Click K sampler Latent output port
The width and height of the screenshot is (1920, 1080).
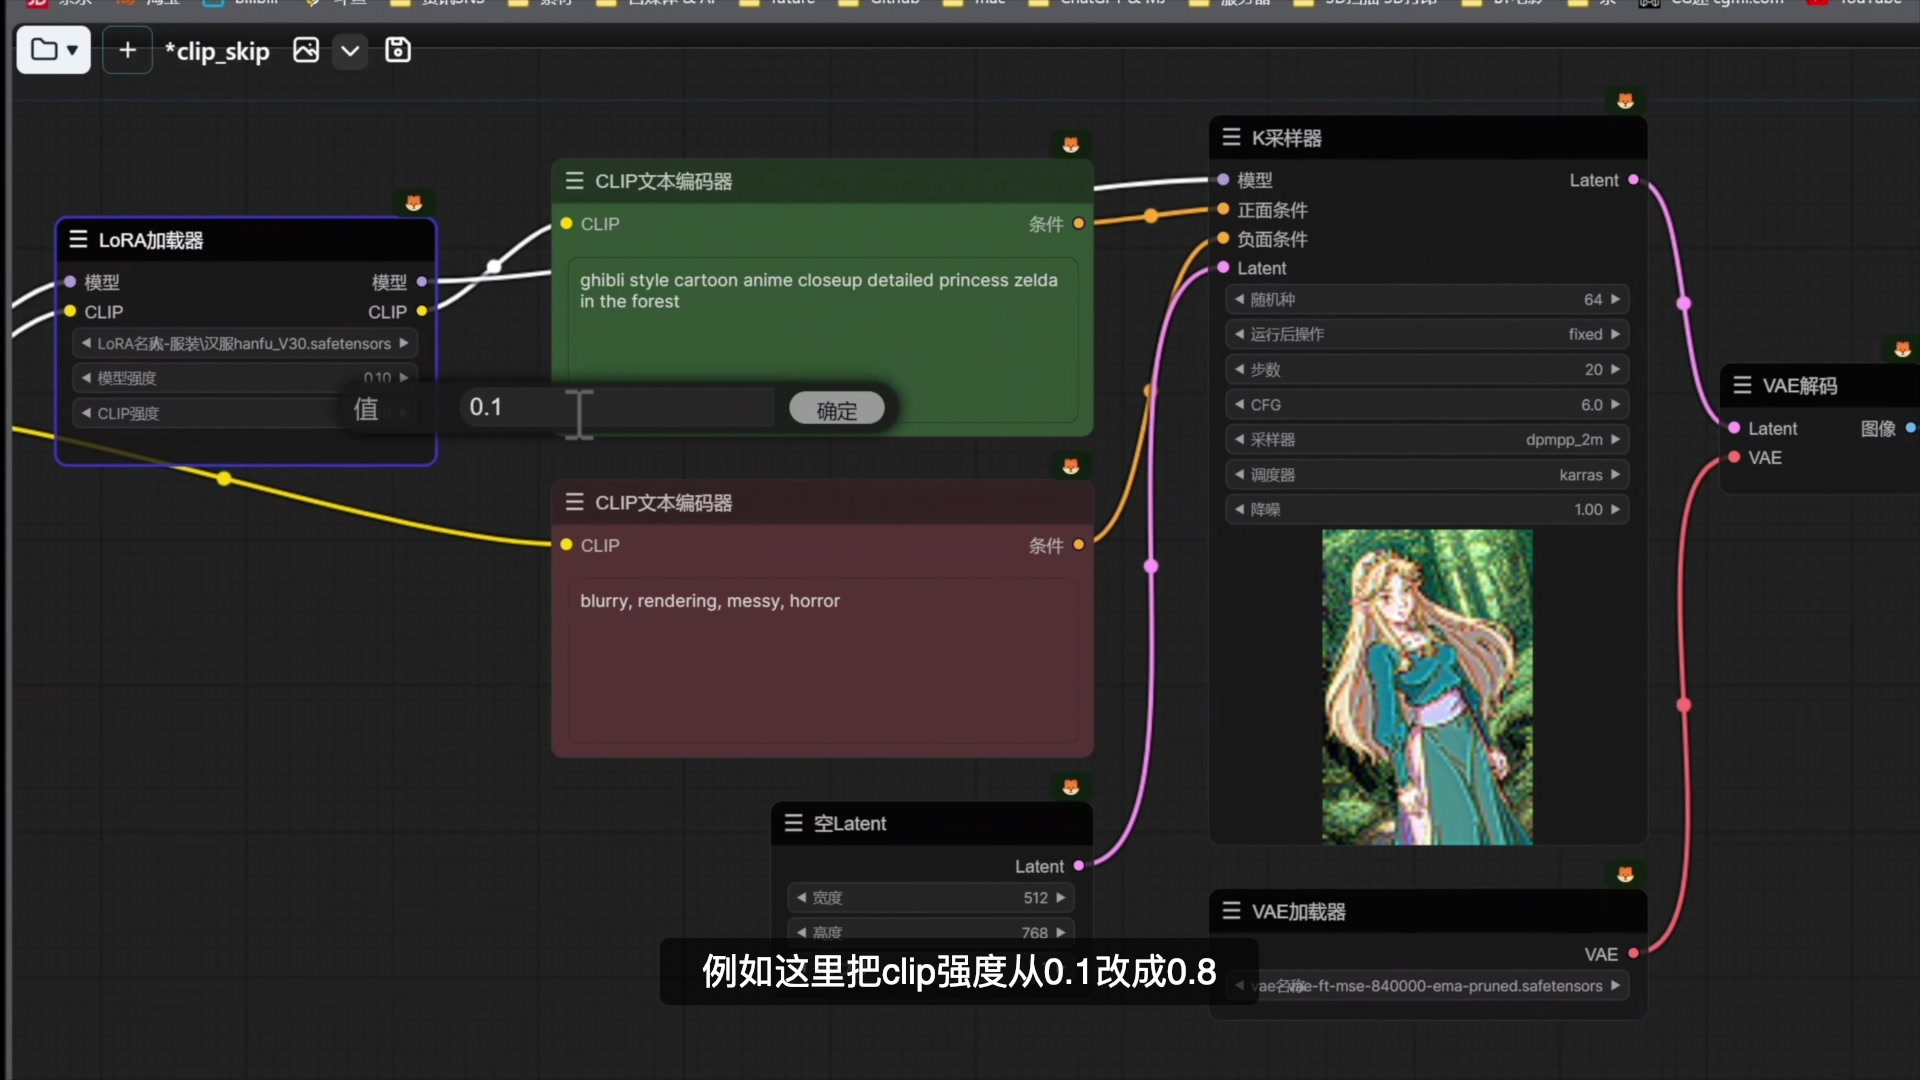[1633, 180]
